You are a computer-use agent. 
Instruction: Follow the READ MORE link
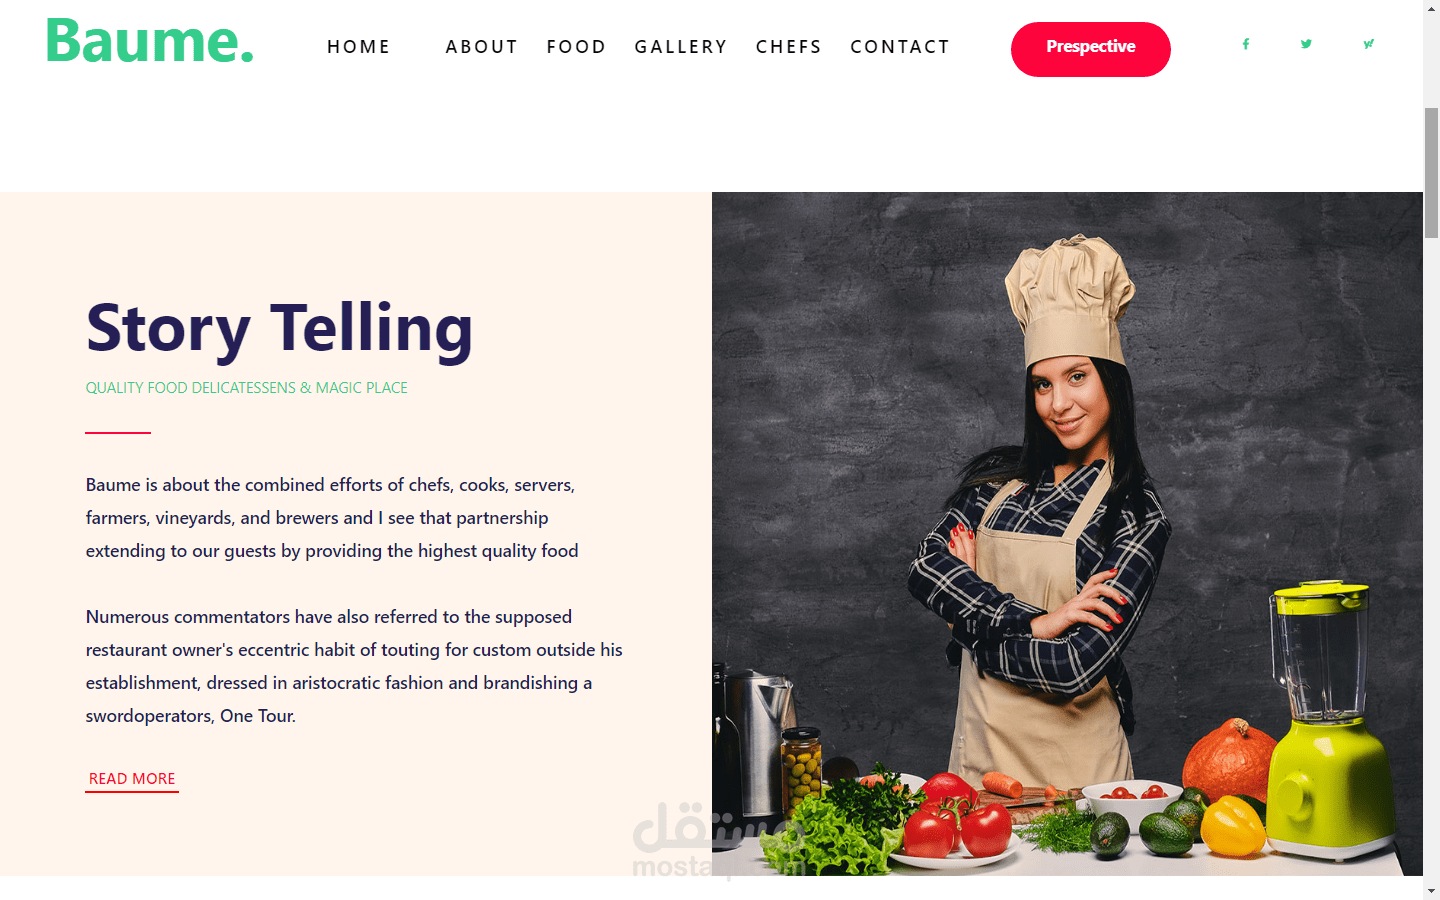132,779
